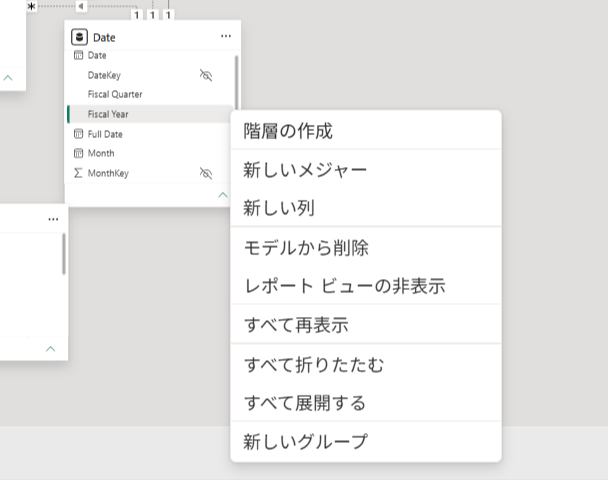
Task: Click the Date table database icon
Action: 79,37
